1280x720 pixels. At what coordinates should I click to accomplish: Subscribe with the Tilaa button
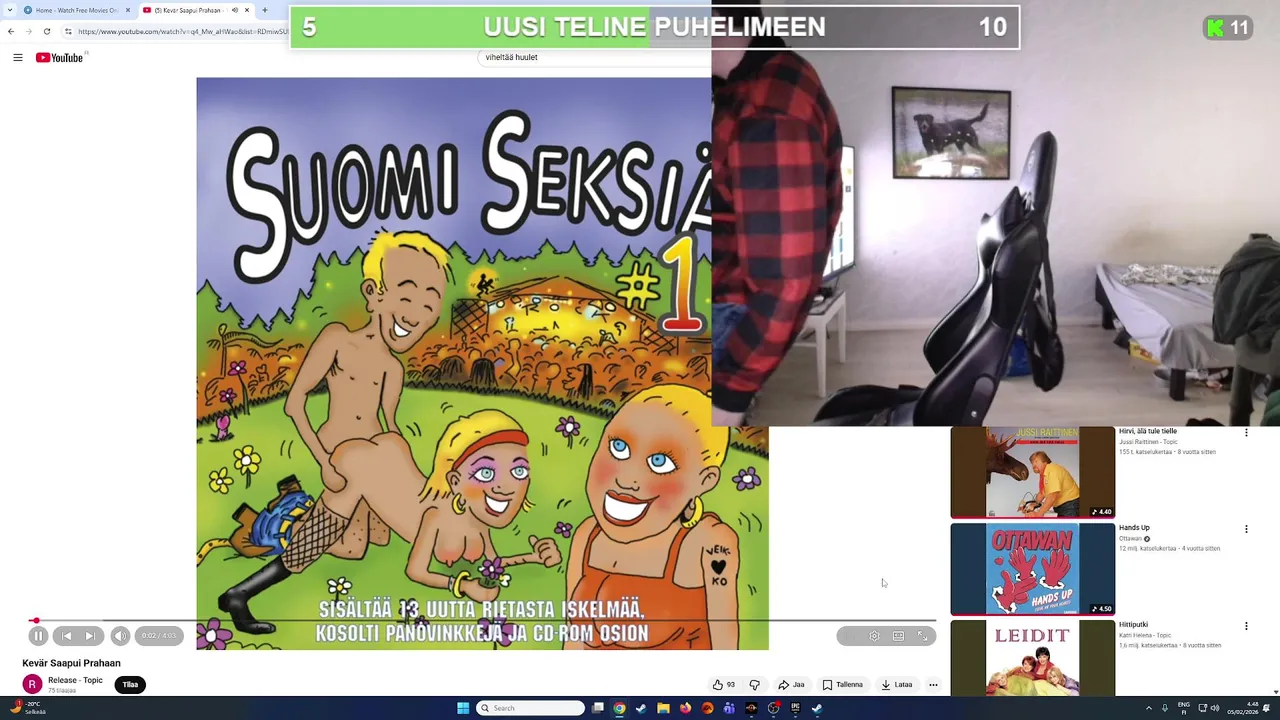point(130,685)
